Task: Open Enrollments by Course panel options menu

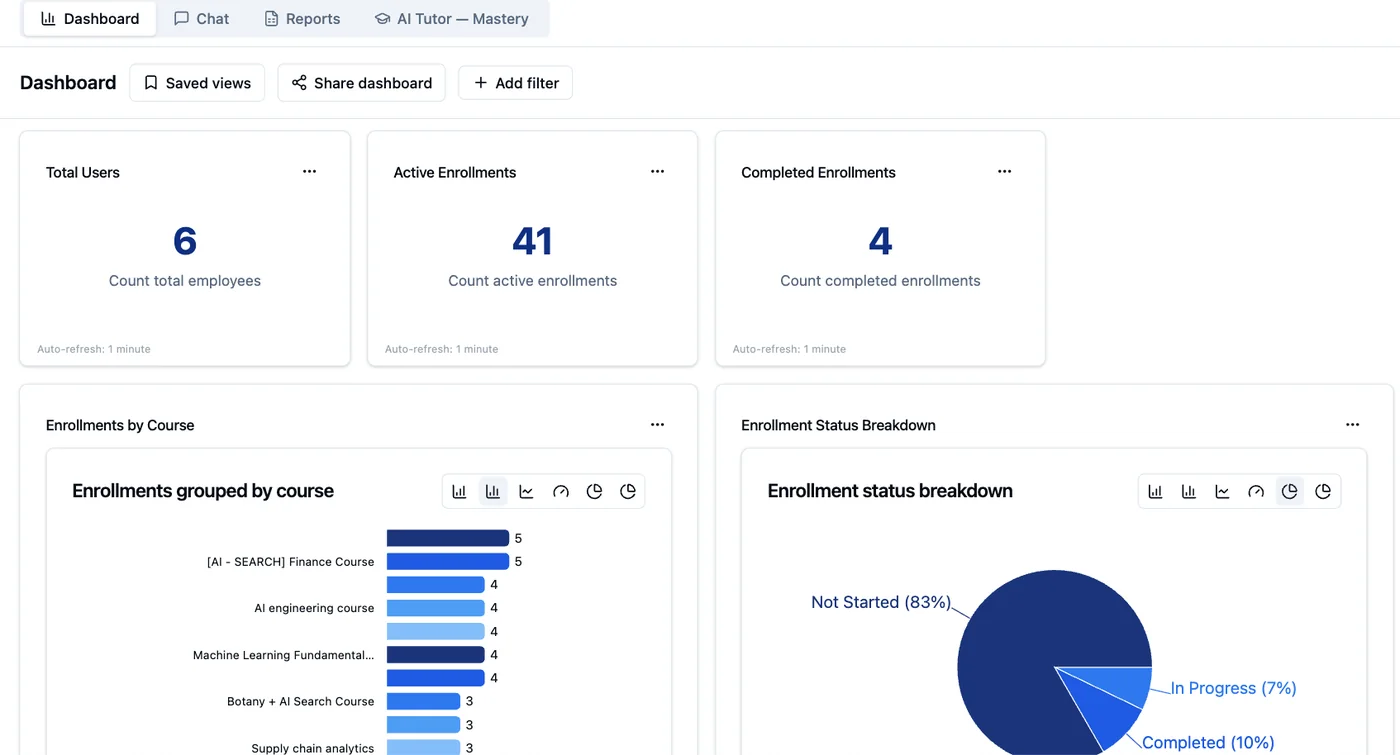Action: 657,425
